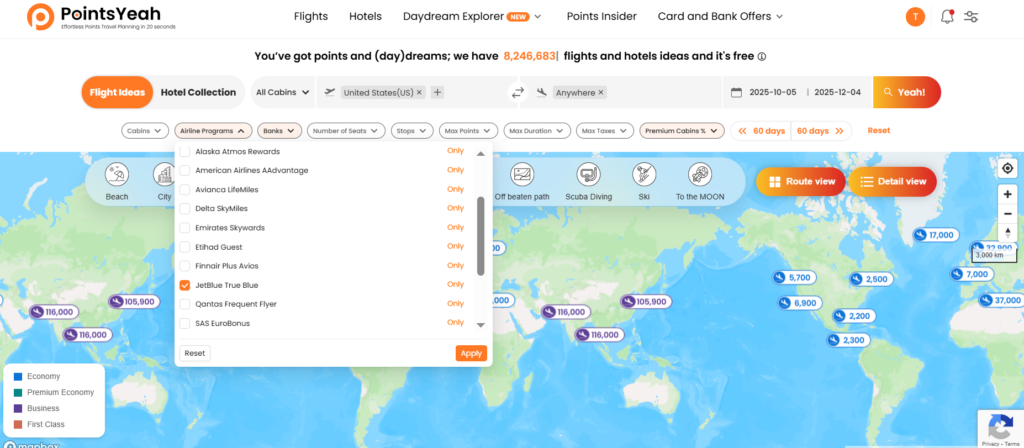Open the All Cabins dropdown

coord(282,92)
